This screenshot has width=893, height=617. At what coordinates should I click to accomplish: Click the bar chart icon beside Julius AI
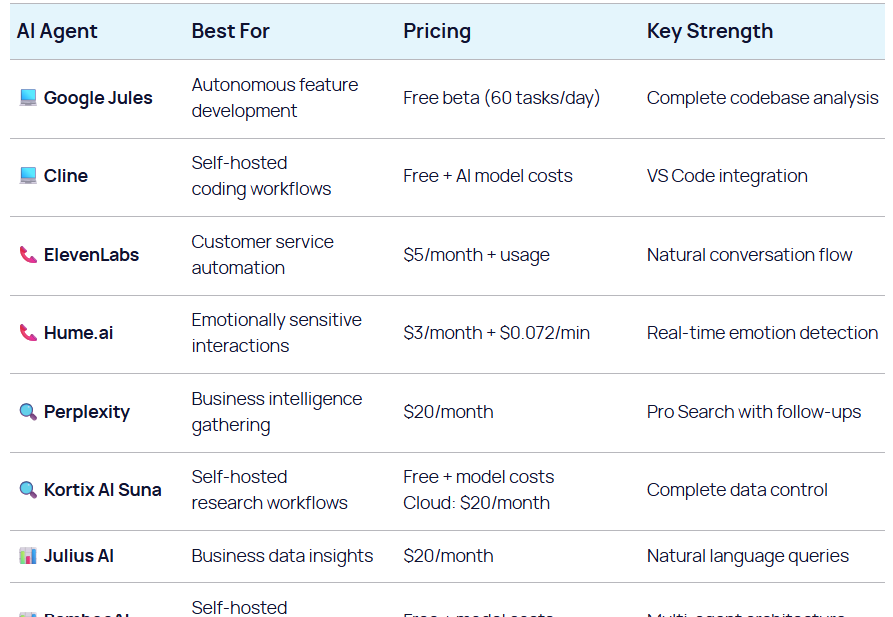[28, 556]
